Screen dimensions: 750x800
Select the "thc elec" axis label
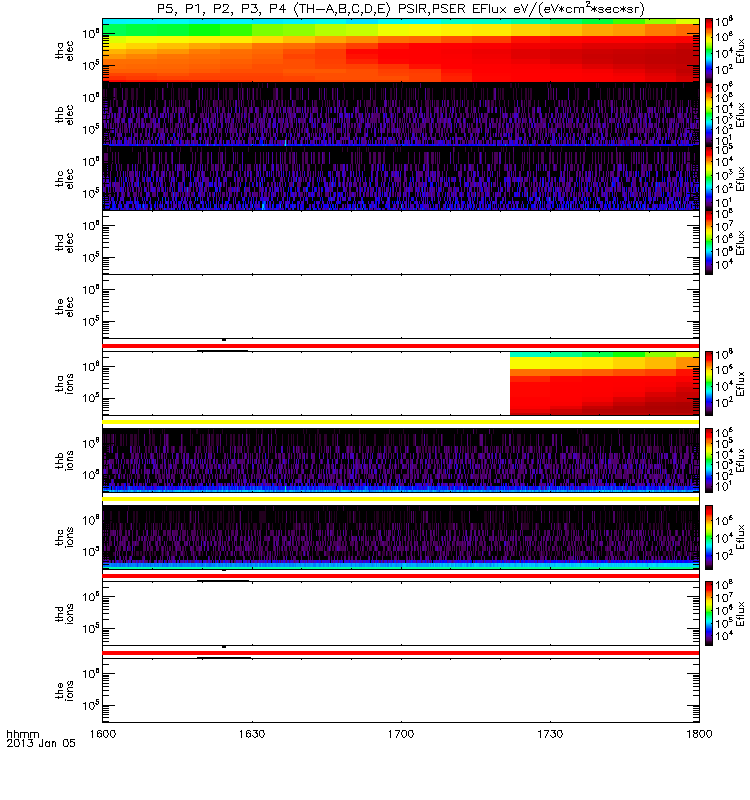click(64, 179)
